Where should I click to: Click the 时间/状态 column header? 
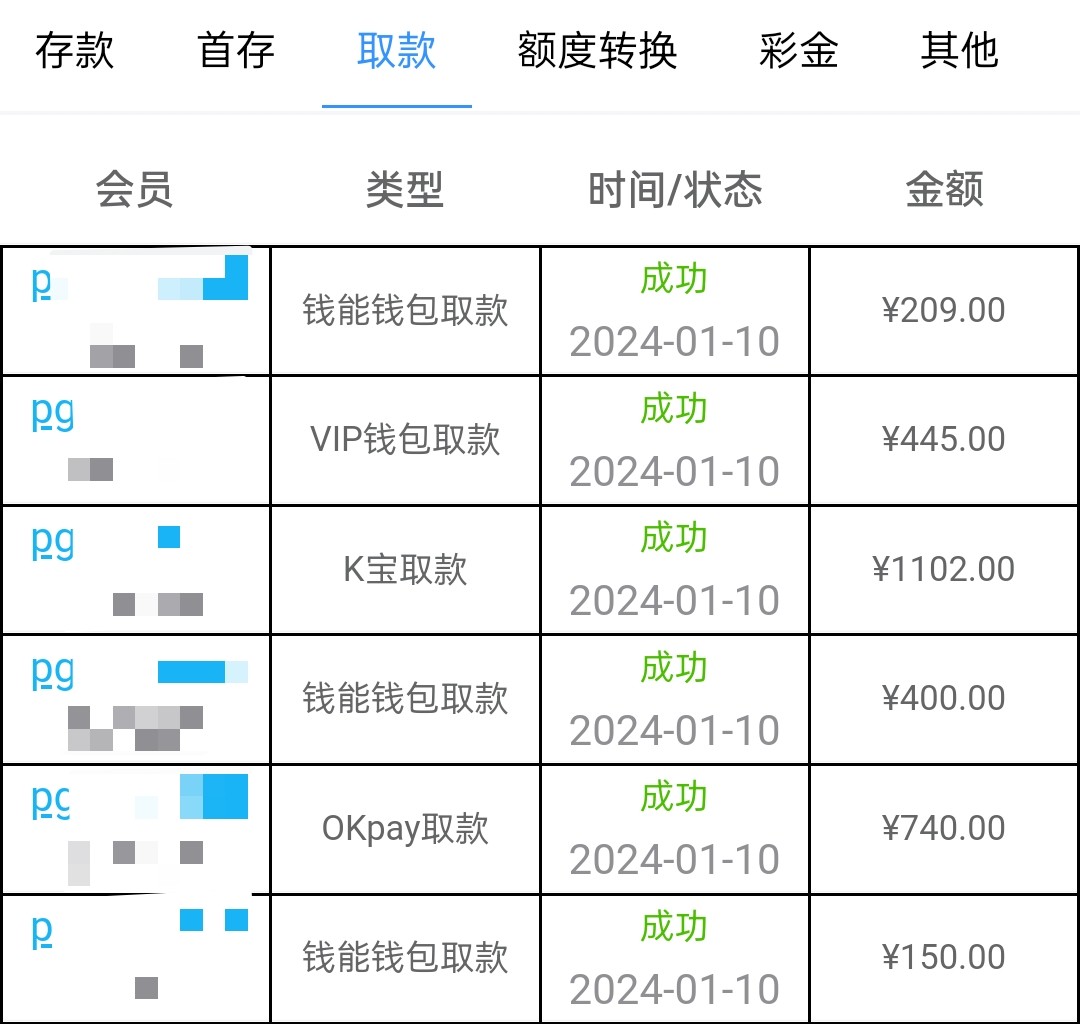click(x=675, y=189)
